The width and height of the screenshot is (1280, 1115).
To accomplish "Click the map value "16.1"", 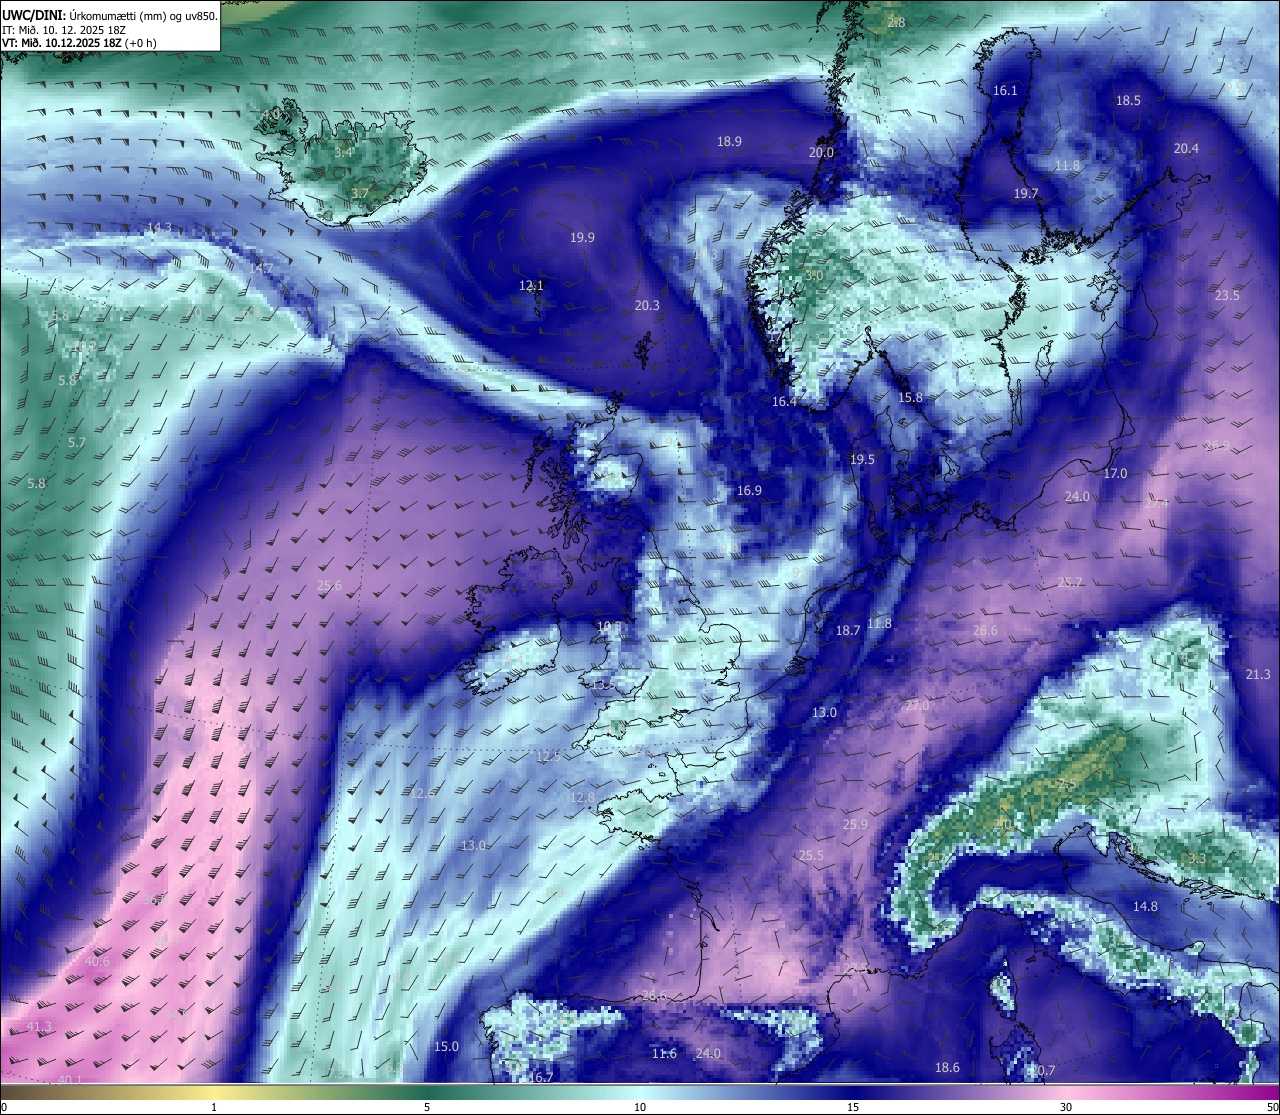I will (1005, 91).
